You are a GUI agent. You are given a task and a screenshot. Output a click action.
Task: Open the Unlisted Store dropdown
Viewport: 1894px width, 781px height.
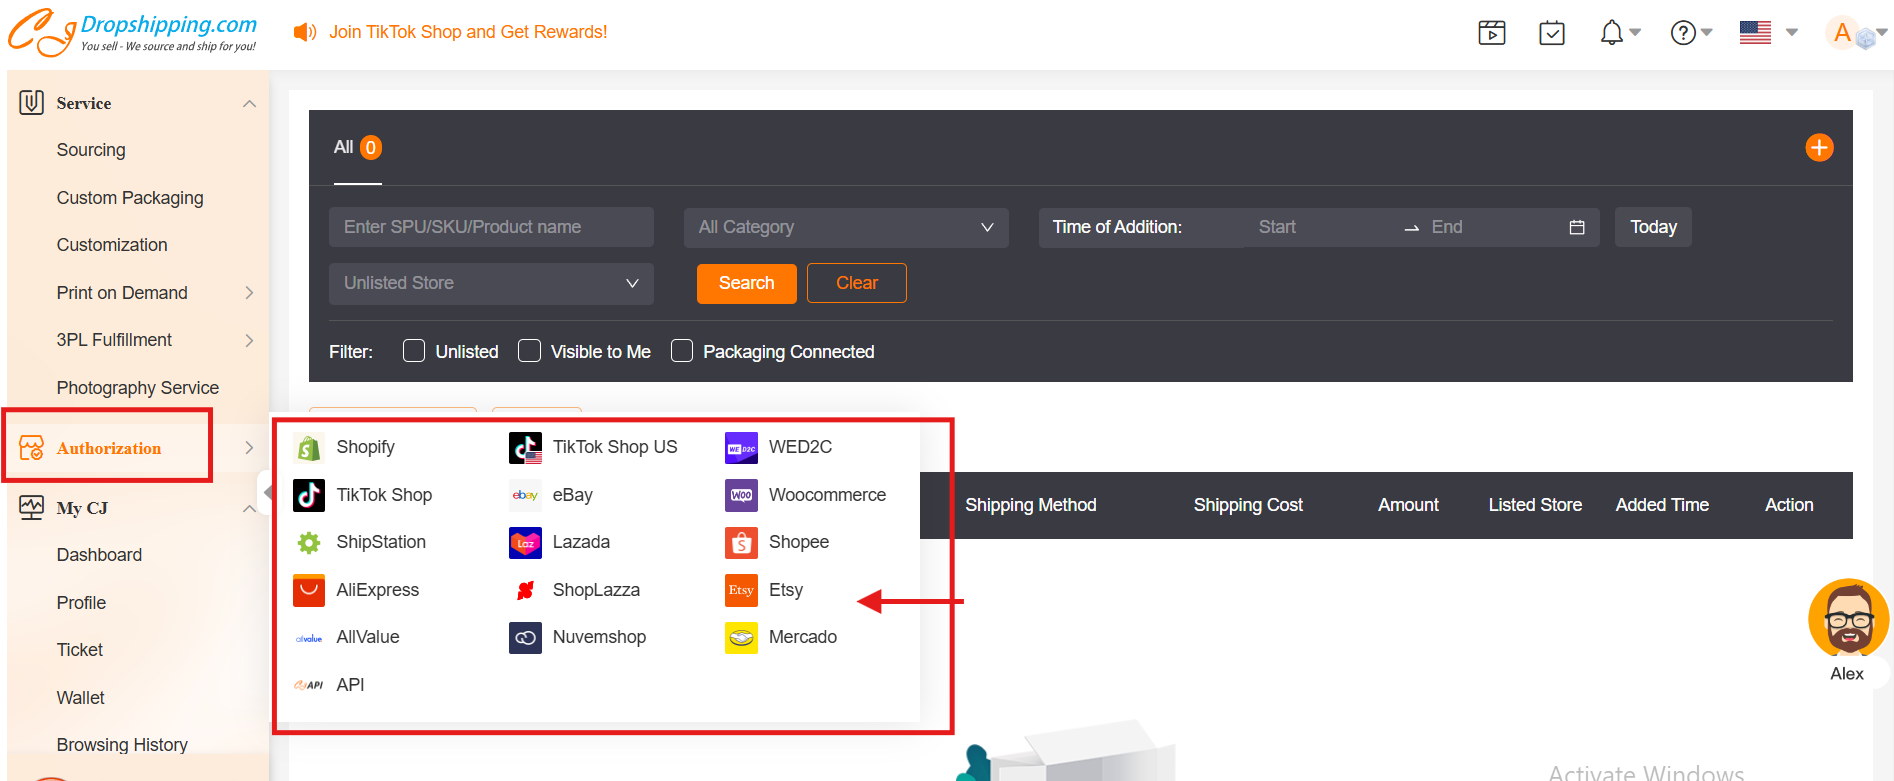point(491,283)
